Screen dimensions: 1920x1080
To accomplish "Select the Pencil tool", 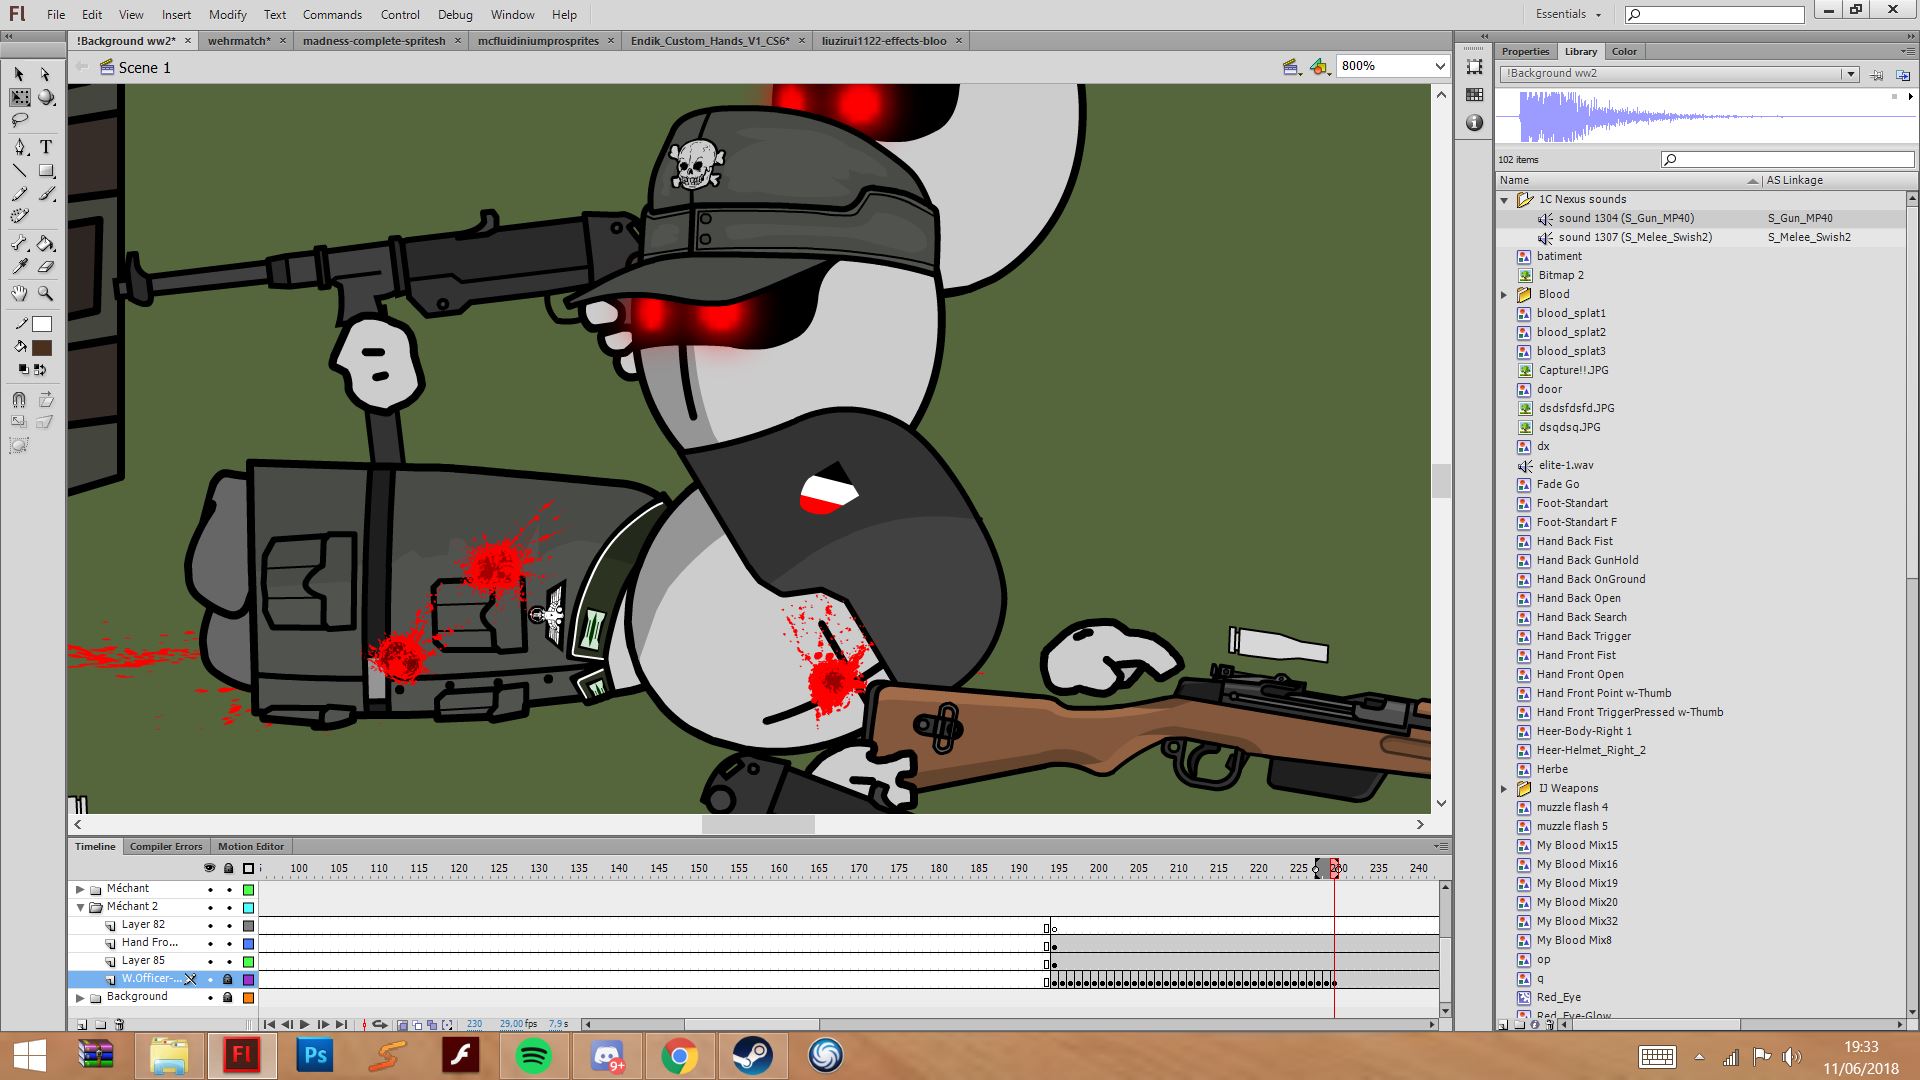I will [x=19, y=194].
